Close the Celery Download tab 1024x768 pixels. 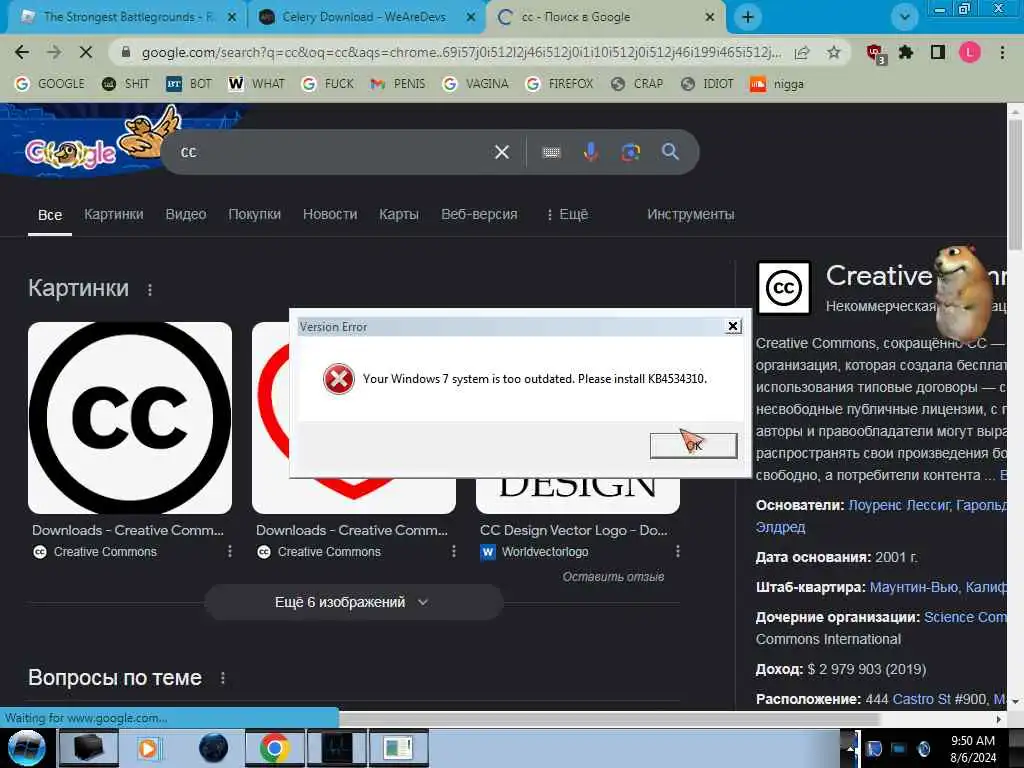click(471, 18)
